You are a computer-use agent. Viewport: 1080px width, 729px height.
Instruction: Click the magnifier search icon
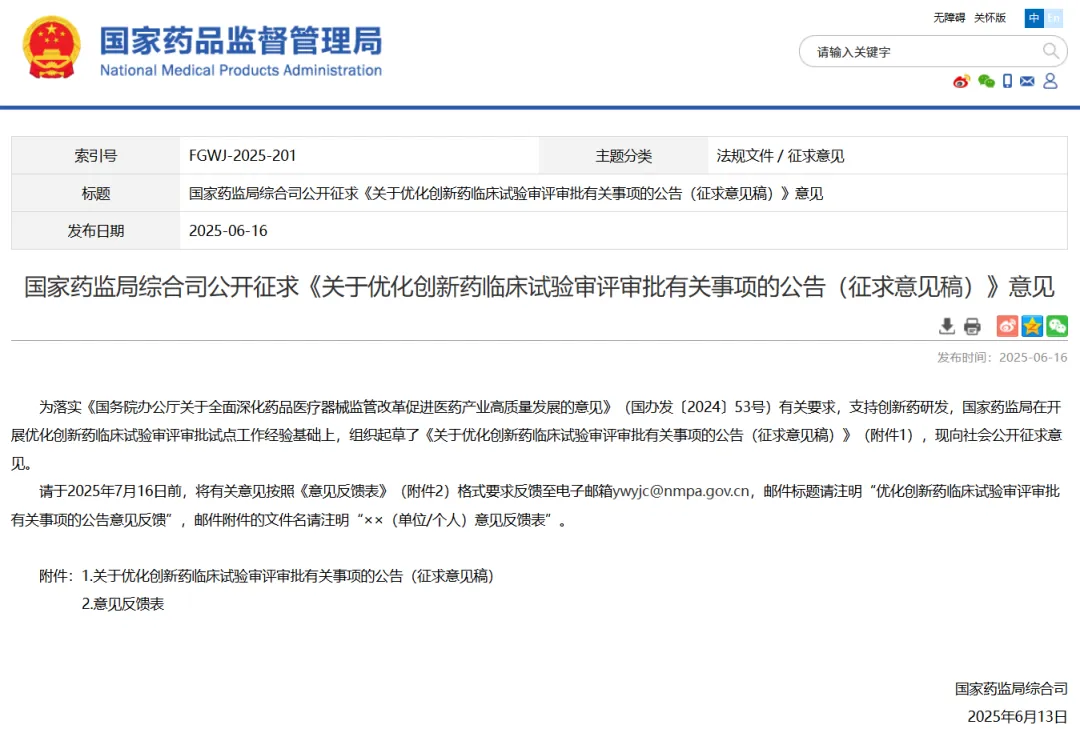1051,51
